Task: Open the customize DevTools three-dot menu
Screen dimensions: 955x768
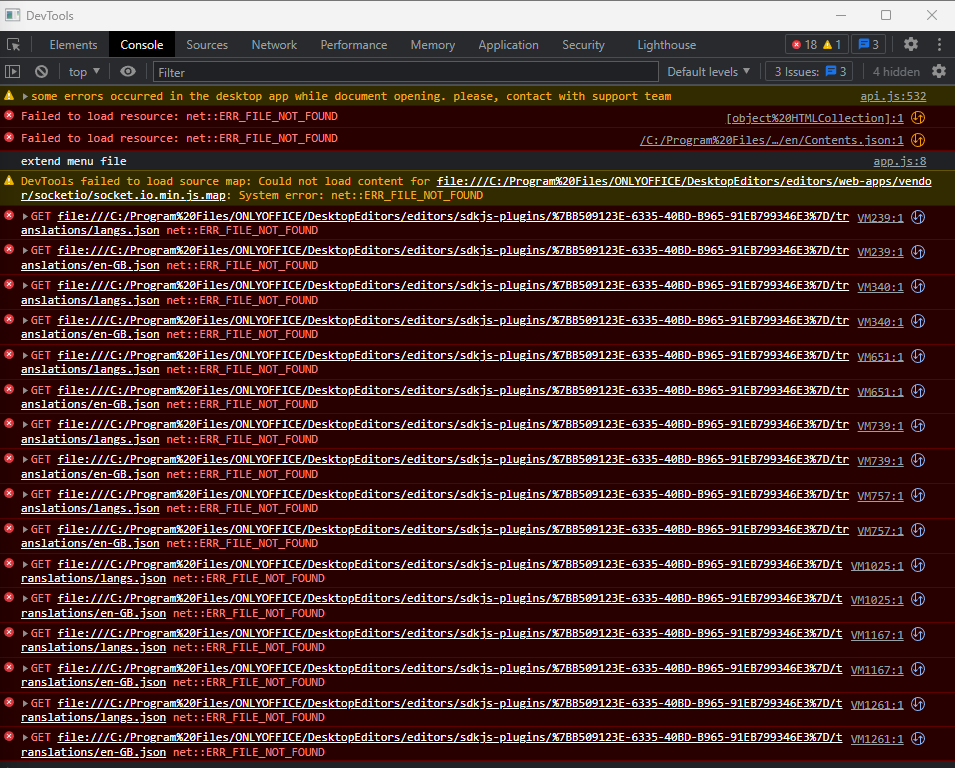Action: tap(939, 44)
